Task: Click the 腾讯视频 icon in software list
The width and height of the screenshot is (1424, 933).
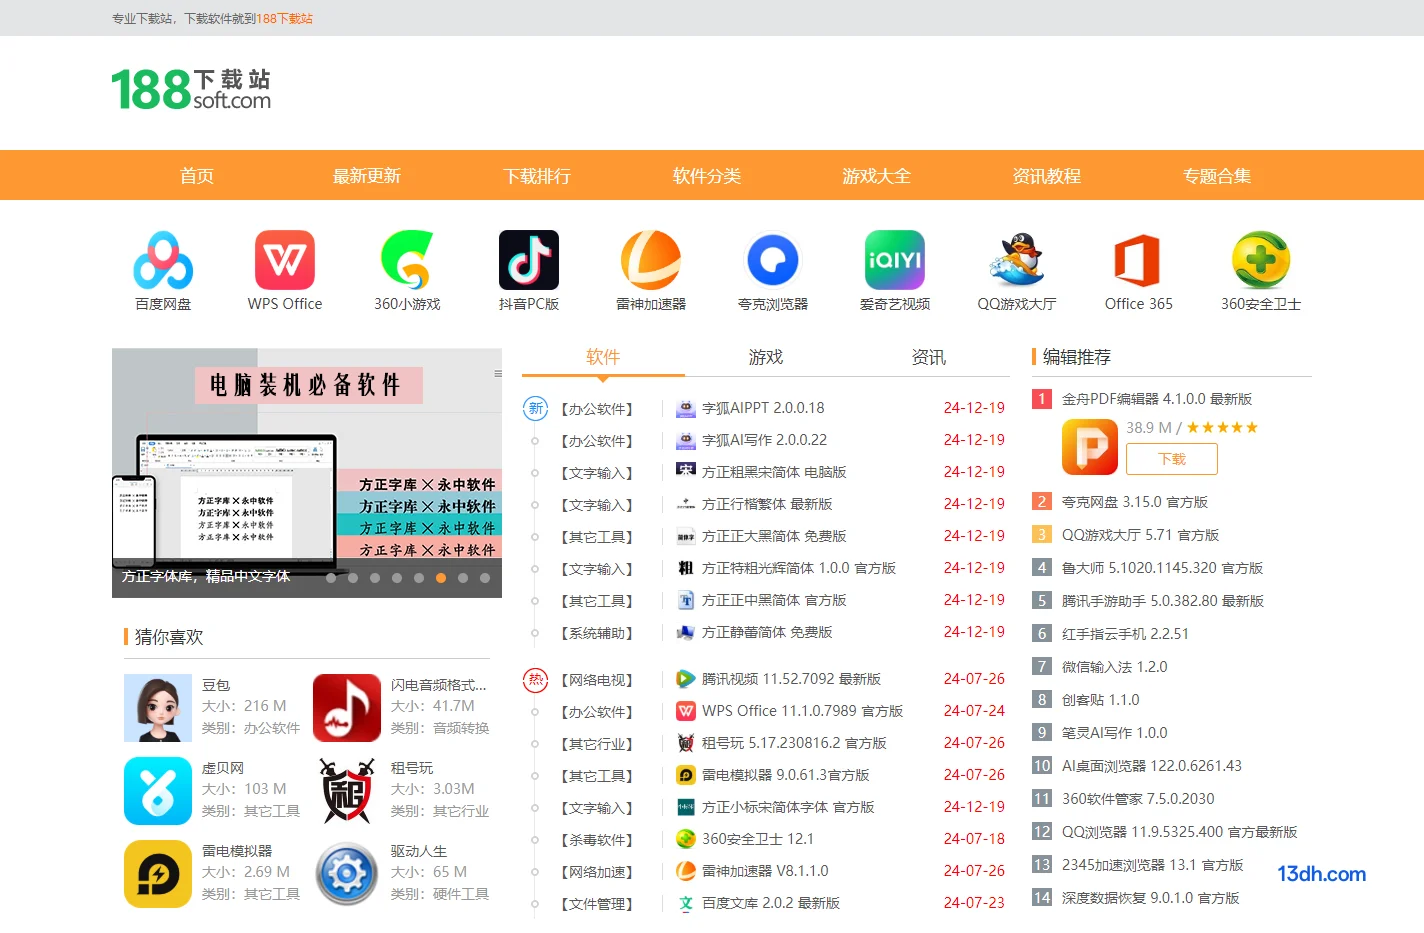Action: [686, 679]
